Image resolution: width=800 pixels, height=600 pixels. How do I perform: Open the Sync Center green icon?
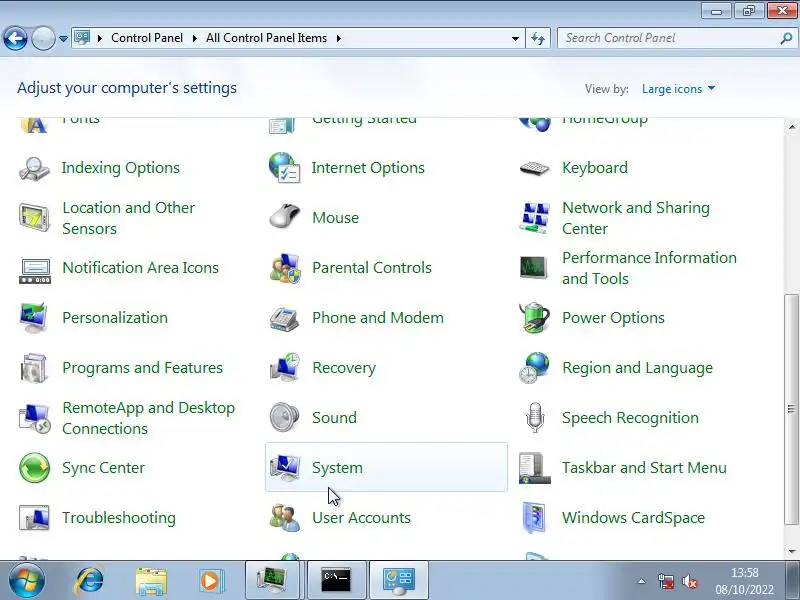34,468
